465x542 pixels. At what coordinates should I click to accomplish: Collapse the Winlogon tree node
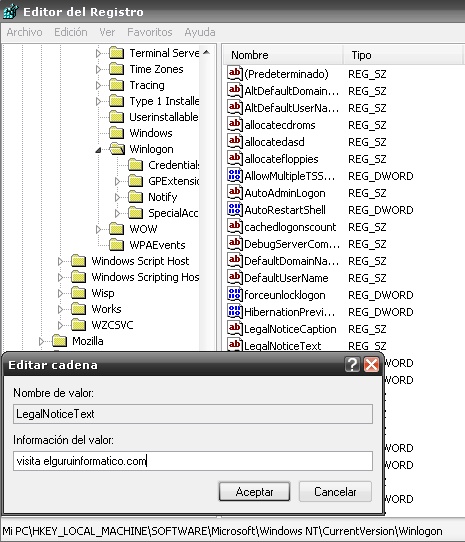point(99,150)
